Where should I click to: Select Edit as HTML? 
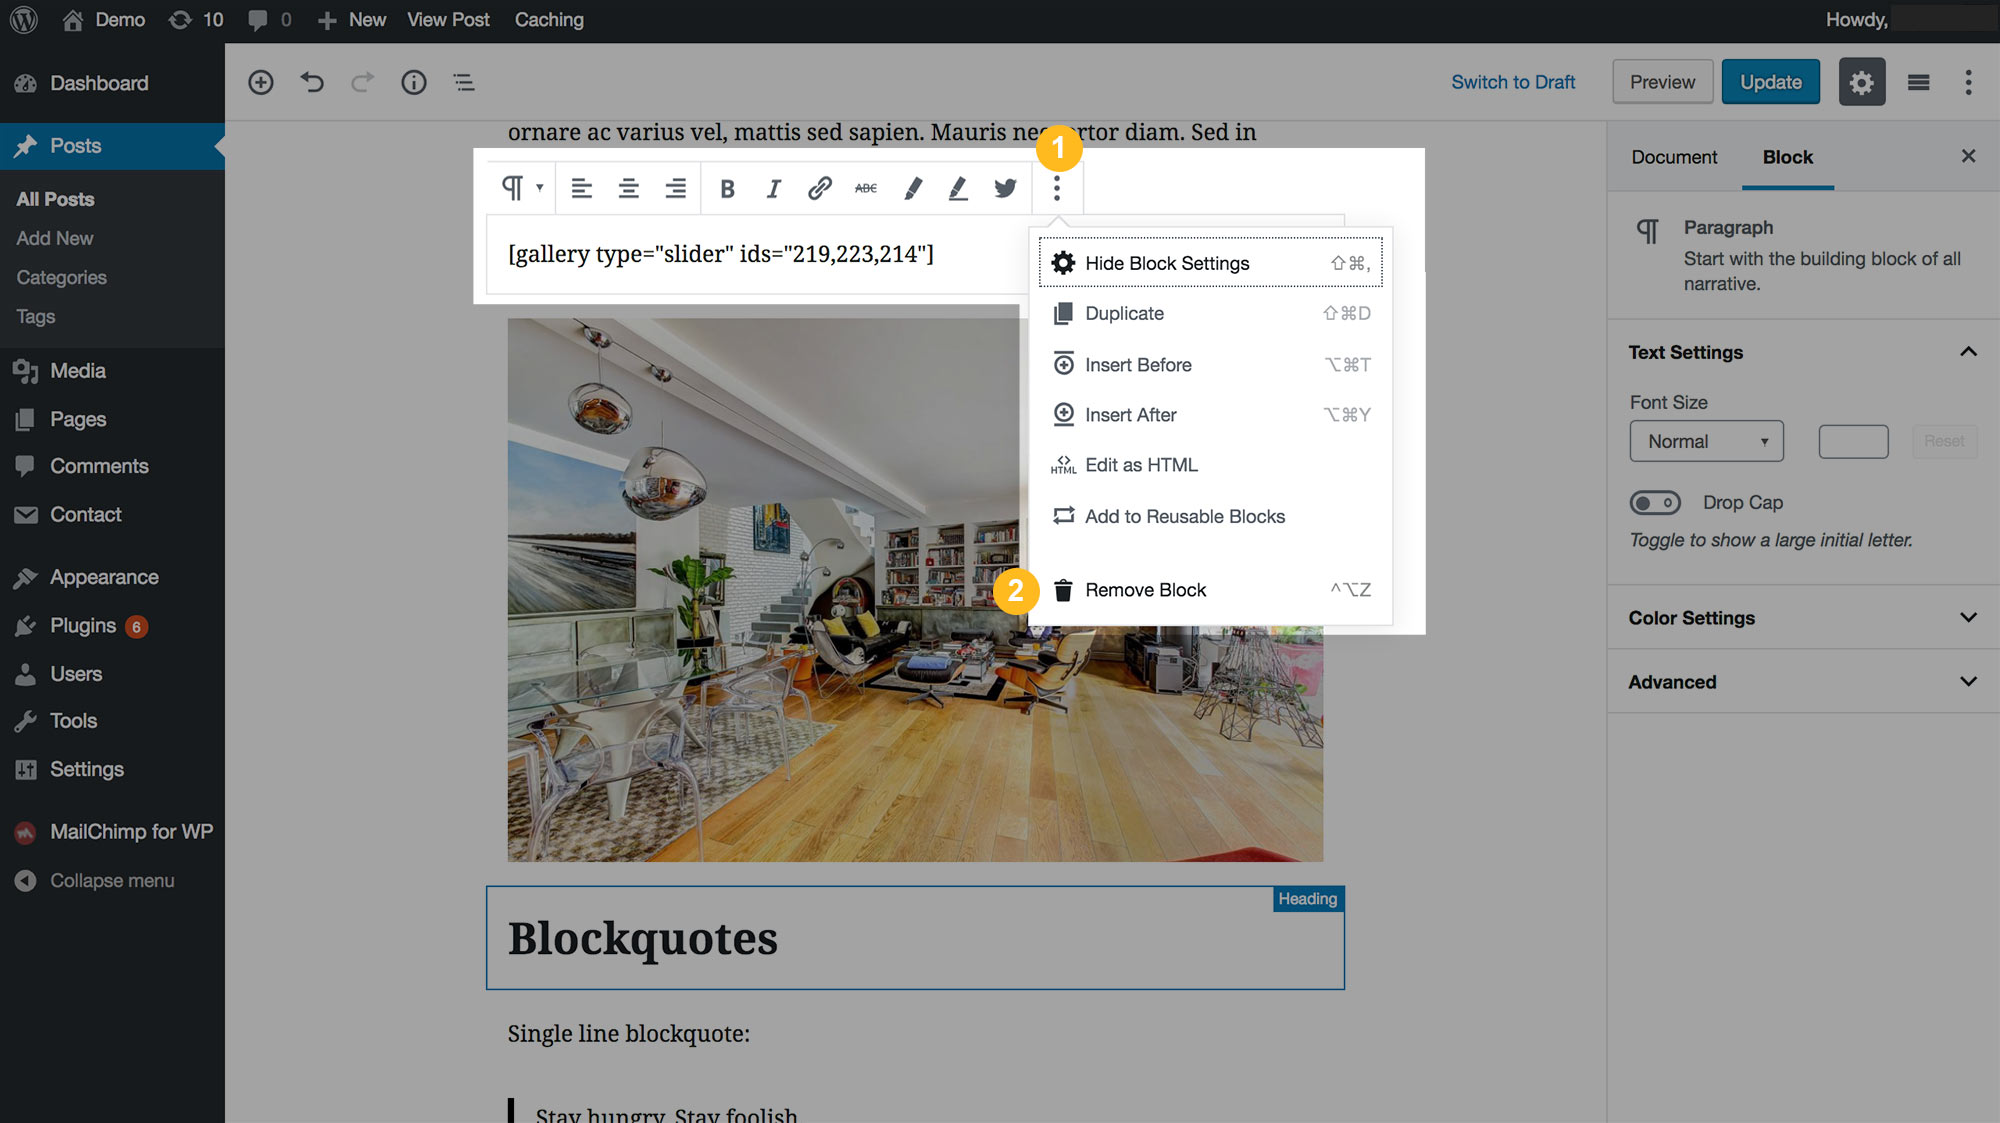click(1210, 465)
